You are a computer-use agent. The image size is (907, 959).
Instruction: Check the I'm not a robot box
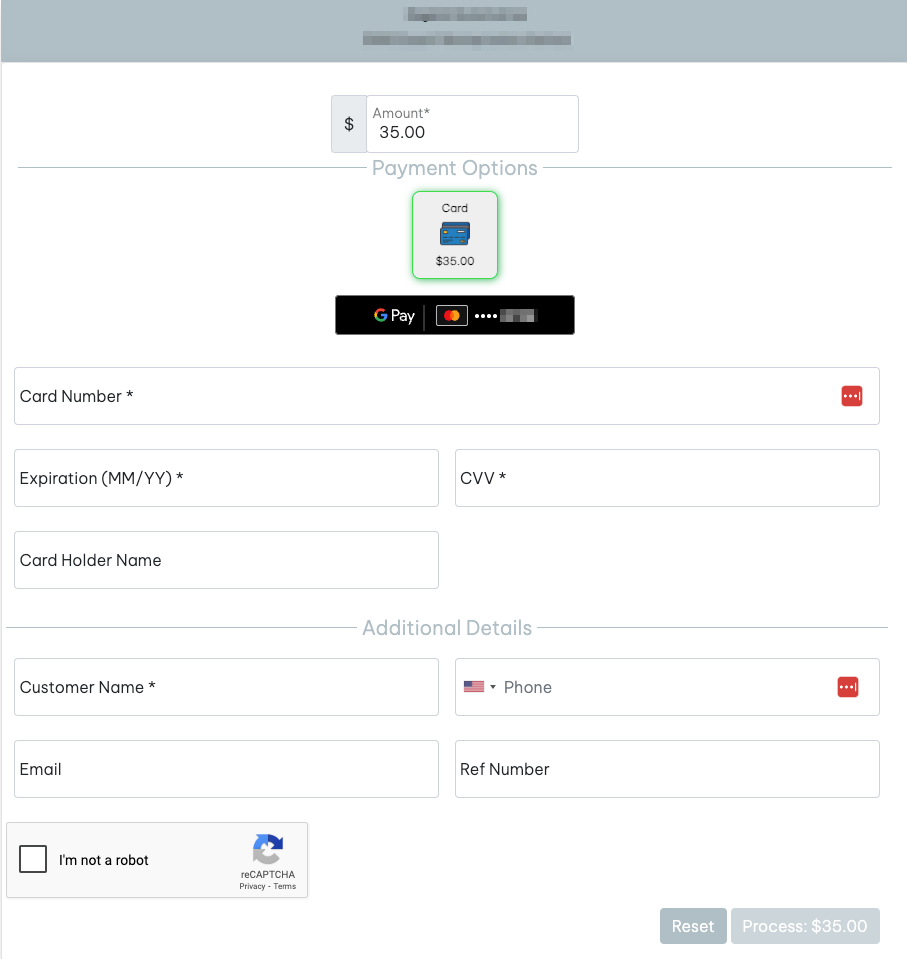[x=33, y=859]
